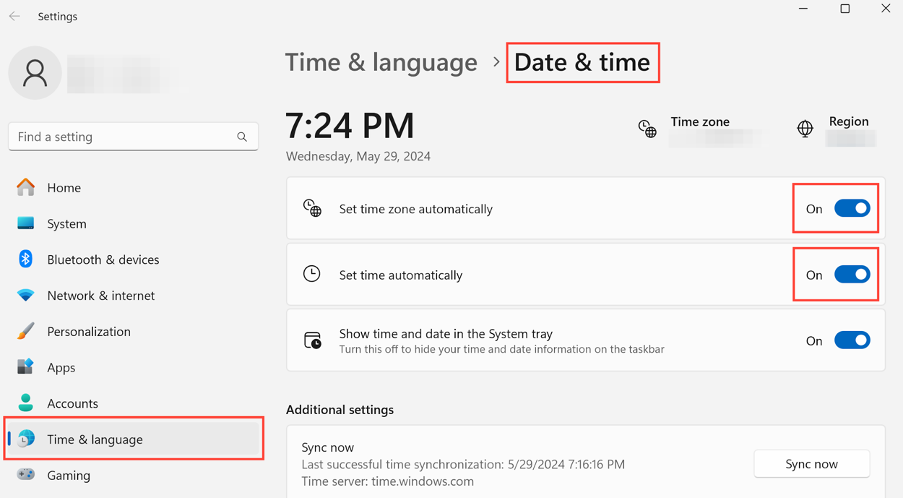Click the Apps icon in sidebar
Screen dimensions: 904x498
click(25, 367)
